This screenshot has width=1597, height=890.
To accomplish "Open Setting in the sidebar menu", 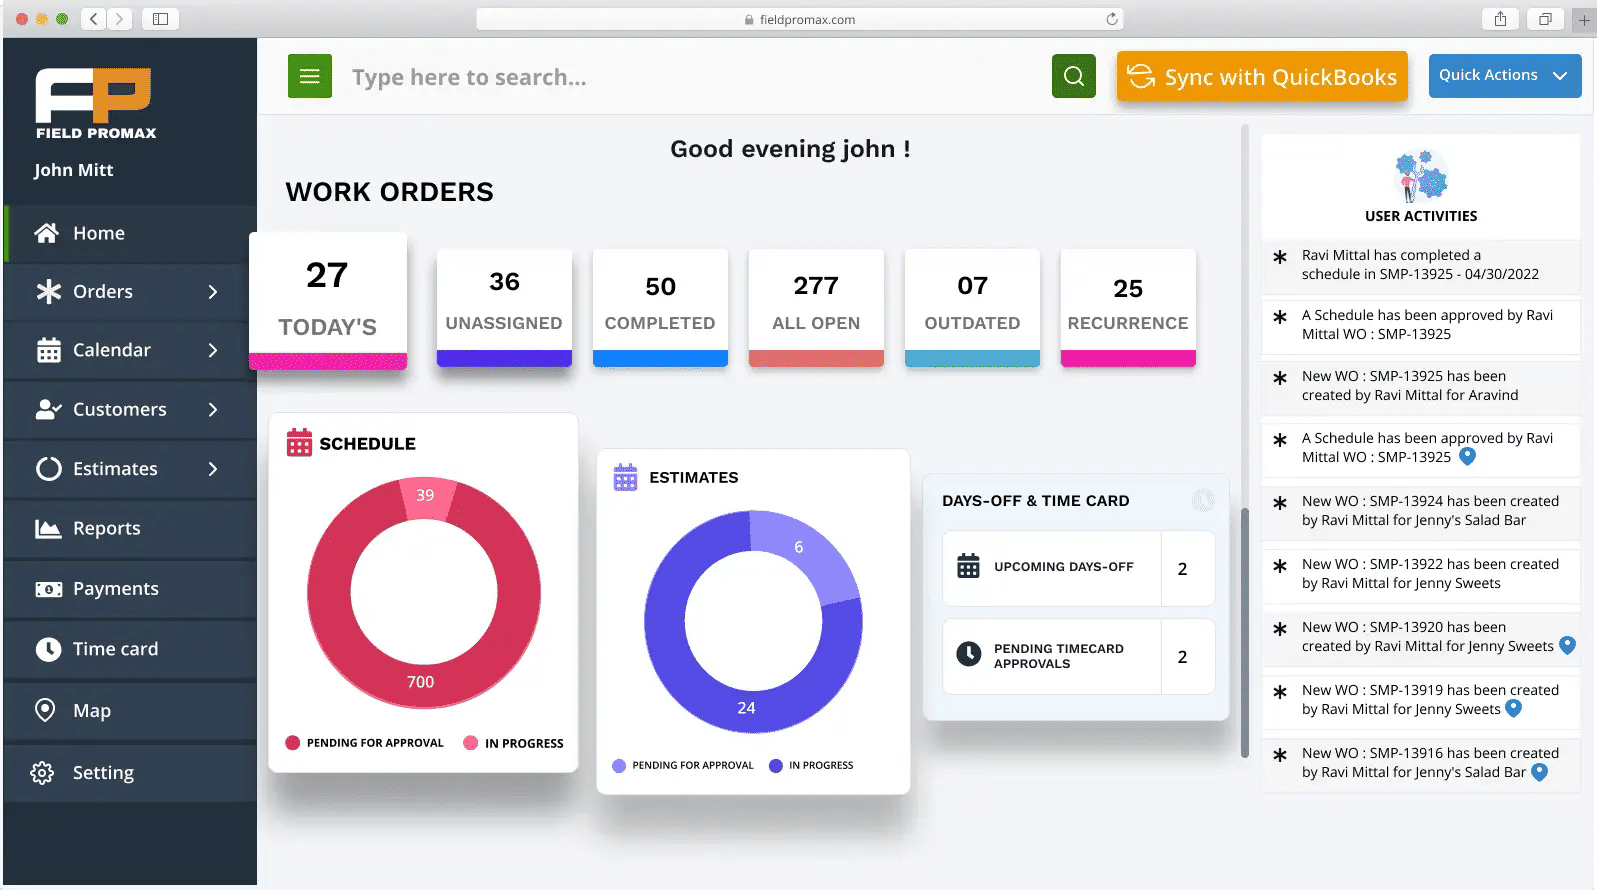I will (130, 772).
